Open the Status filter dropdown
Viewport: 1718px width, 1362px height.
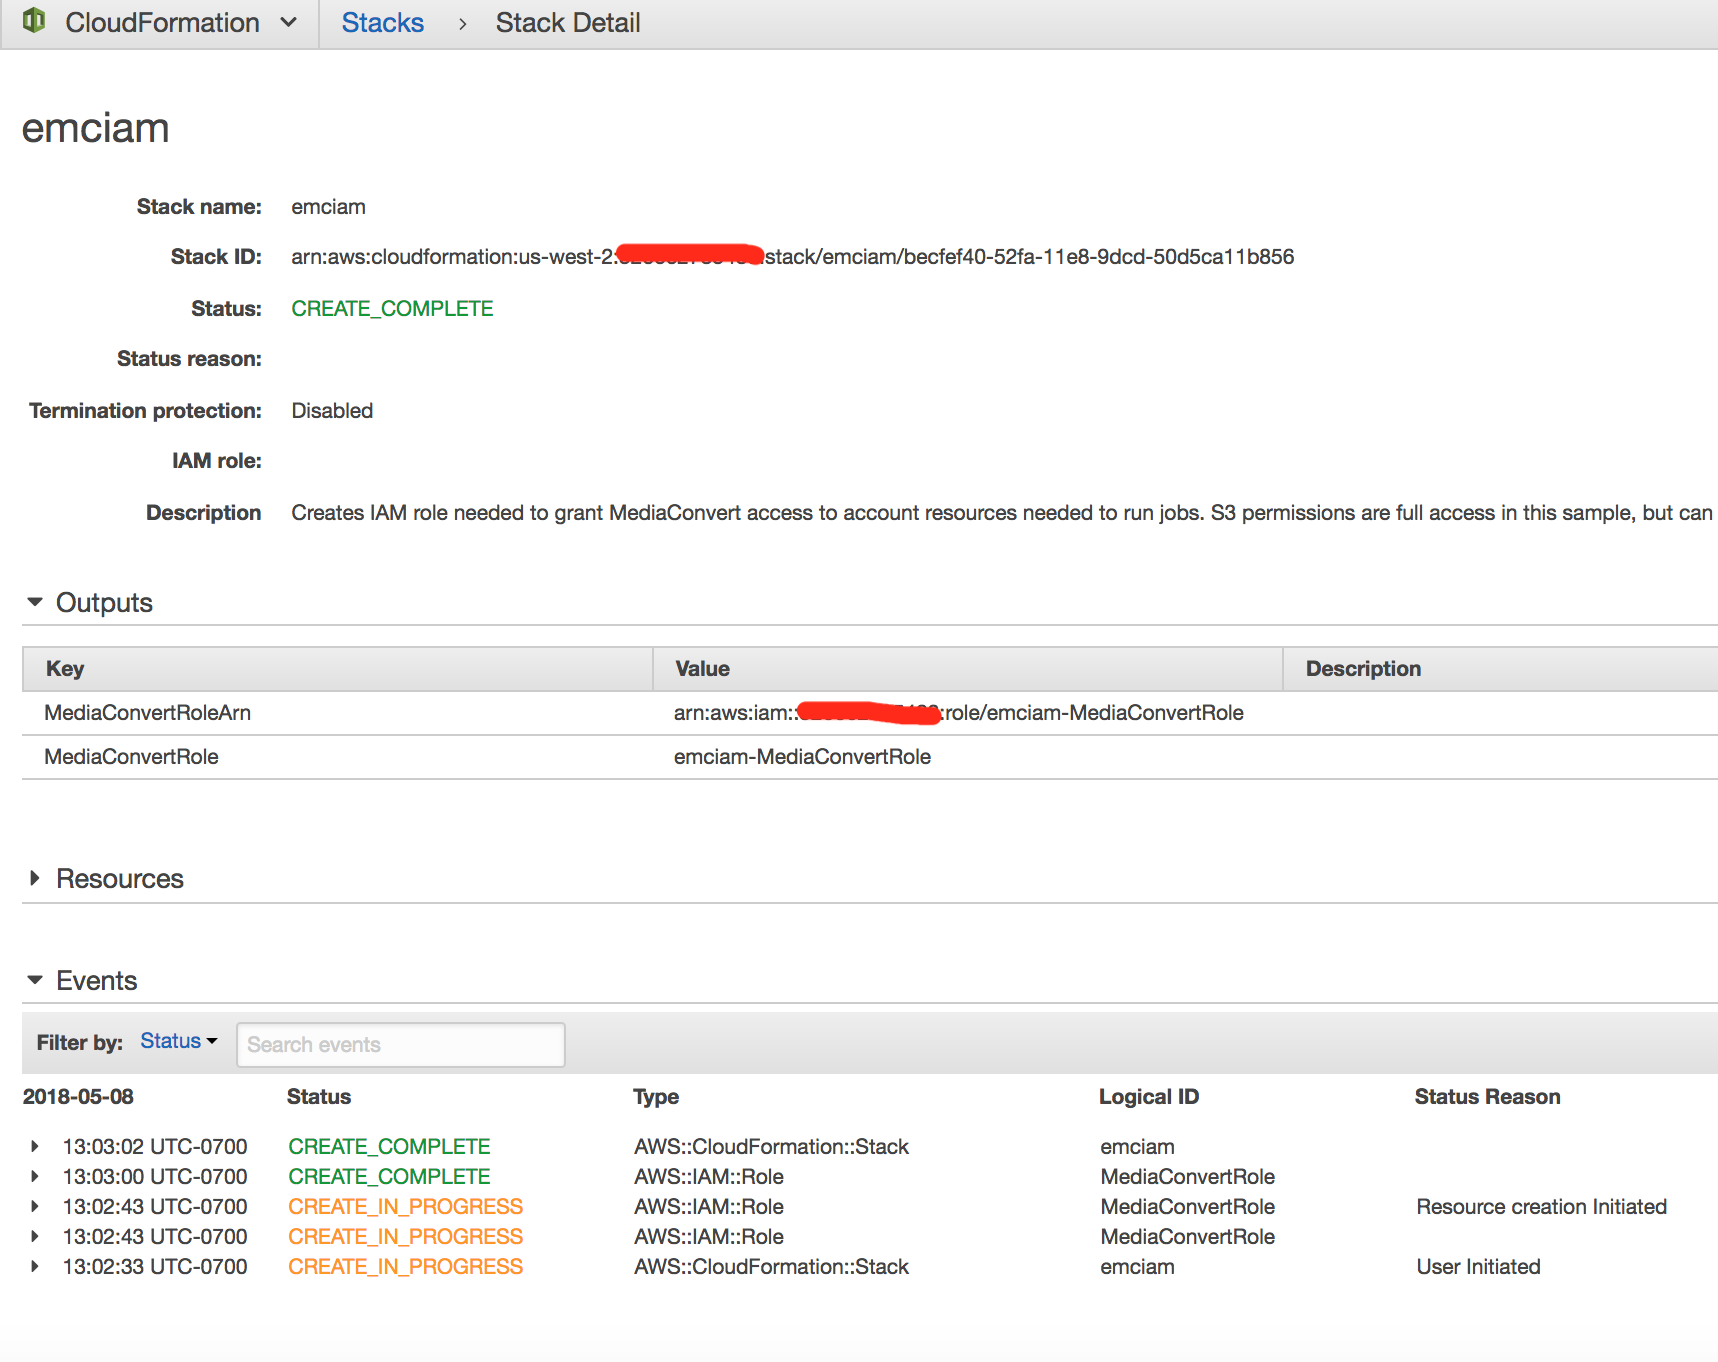click(178, 1041)
